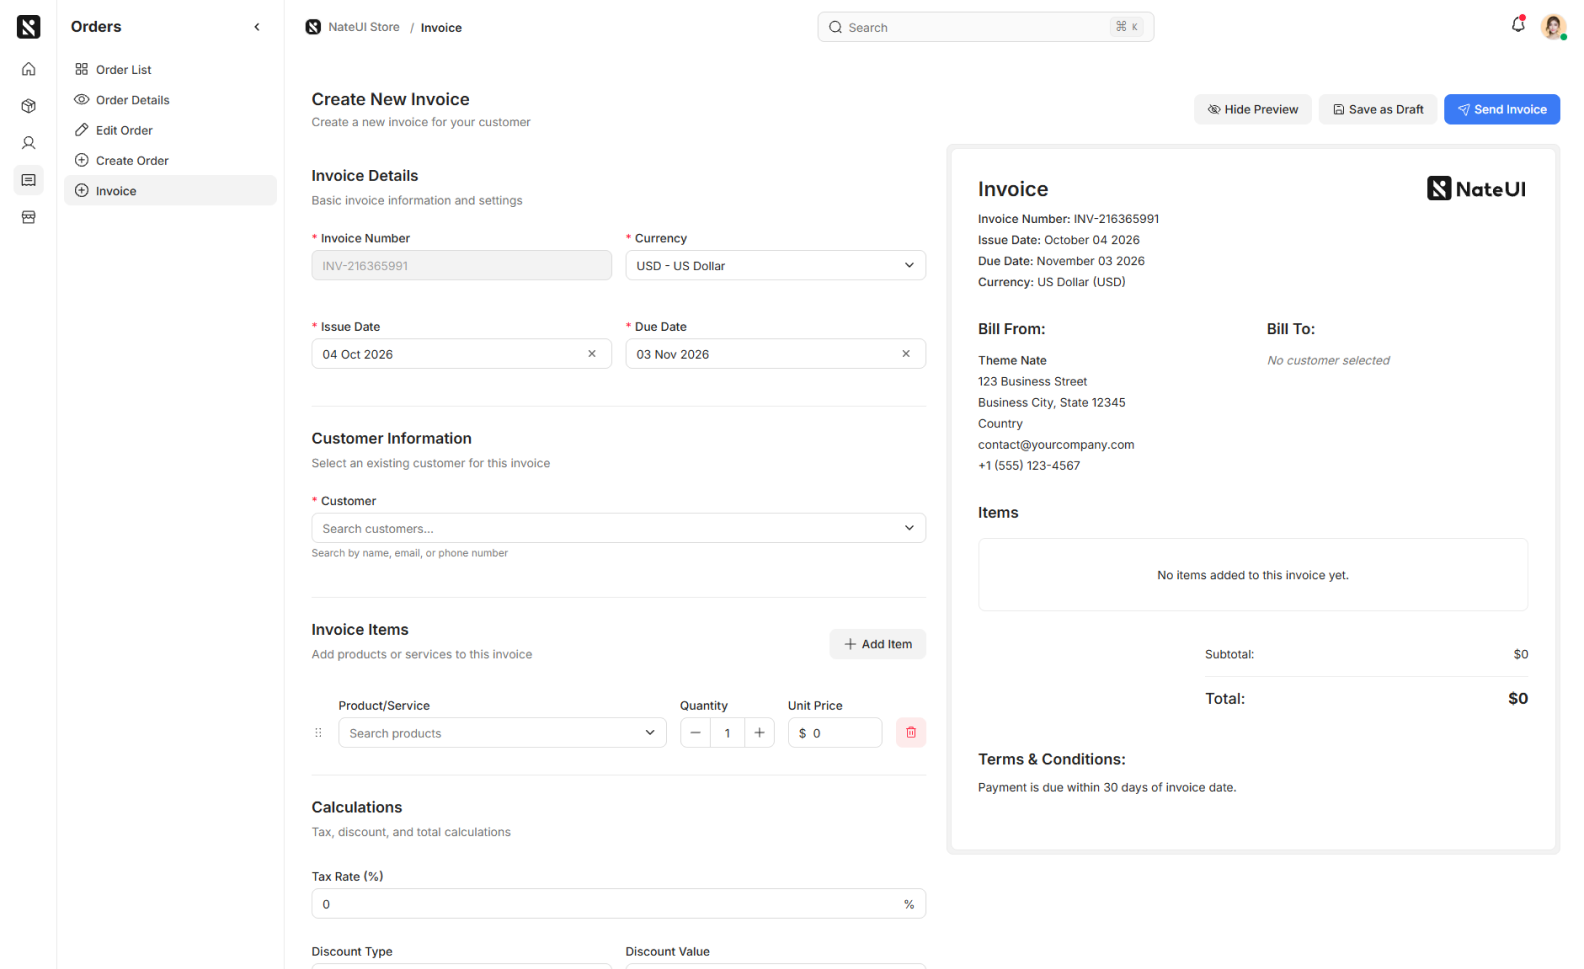The width and height of the screenshot is (1584, 969).
Task: Focus the top search bar
Action: click(985, 27)
